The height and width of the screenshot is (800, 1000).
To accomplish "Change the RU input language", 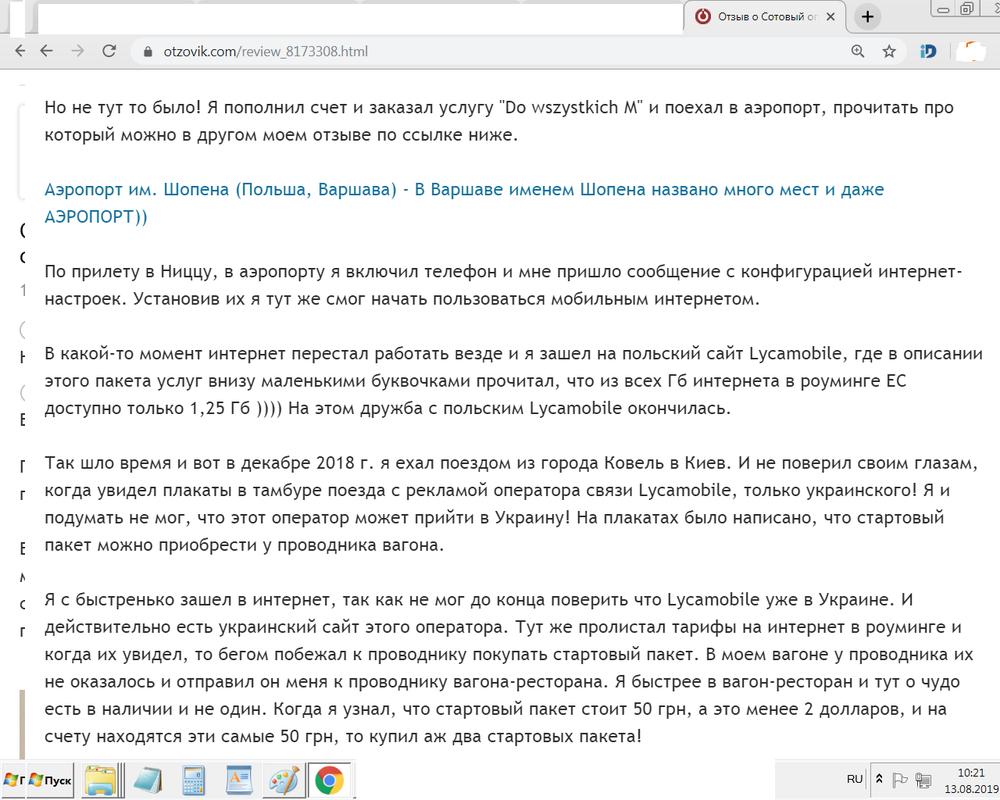I will 855,779.
